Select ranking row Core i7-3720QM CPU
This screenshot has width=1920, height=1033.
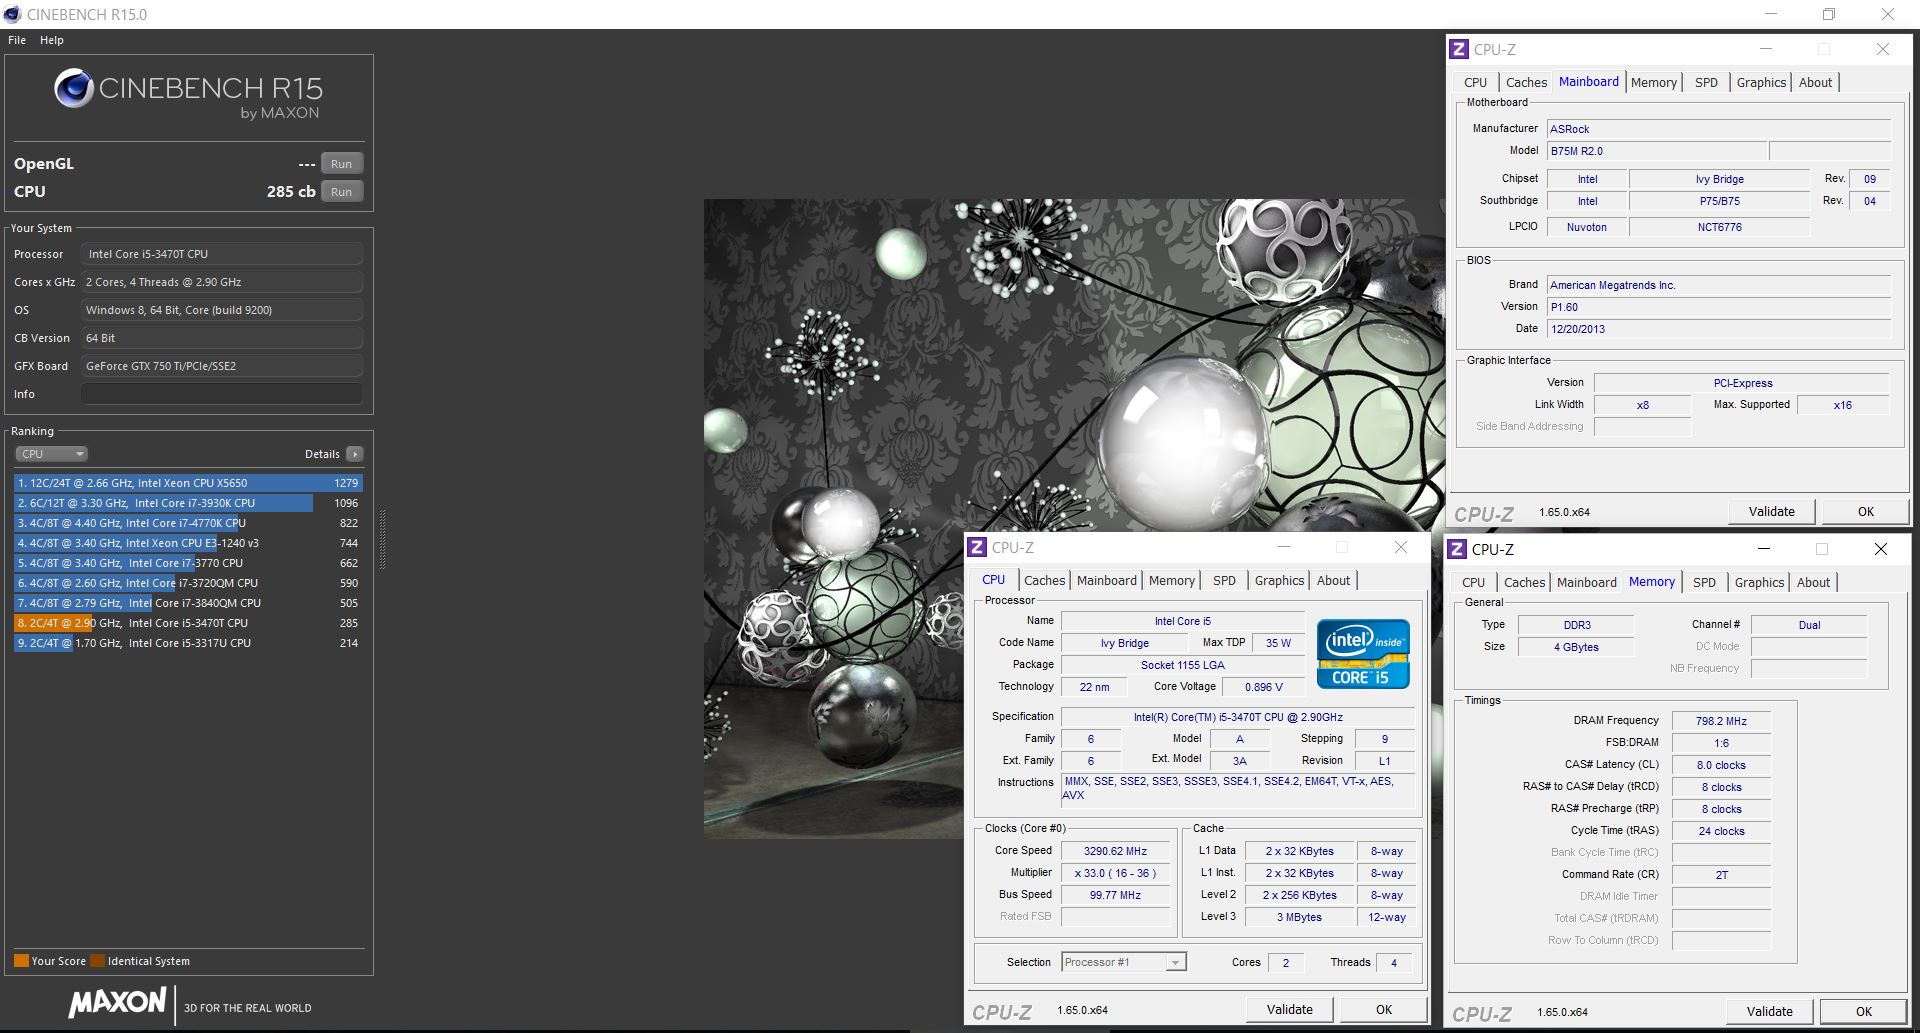[188, 583]
